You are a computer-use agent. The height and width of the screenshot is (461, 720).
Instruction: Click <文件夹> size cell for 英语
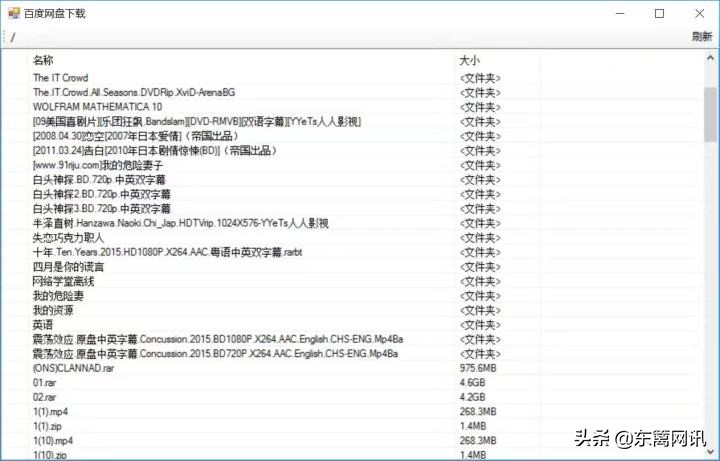(480, 325)
